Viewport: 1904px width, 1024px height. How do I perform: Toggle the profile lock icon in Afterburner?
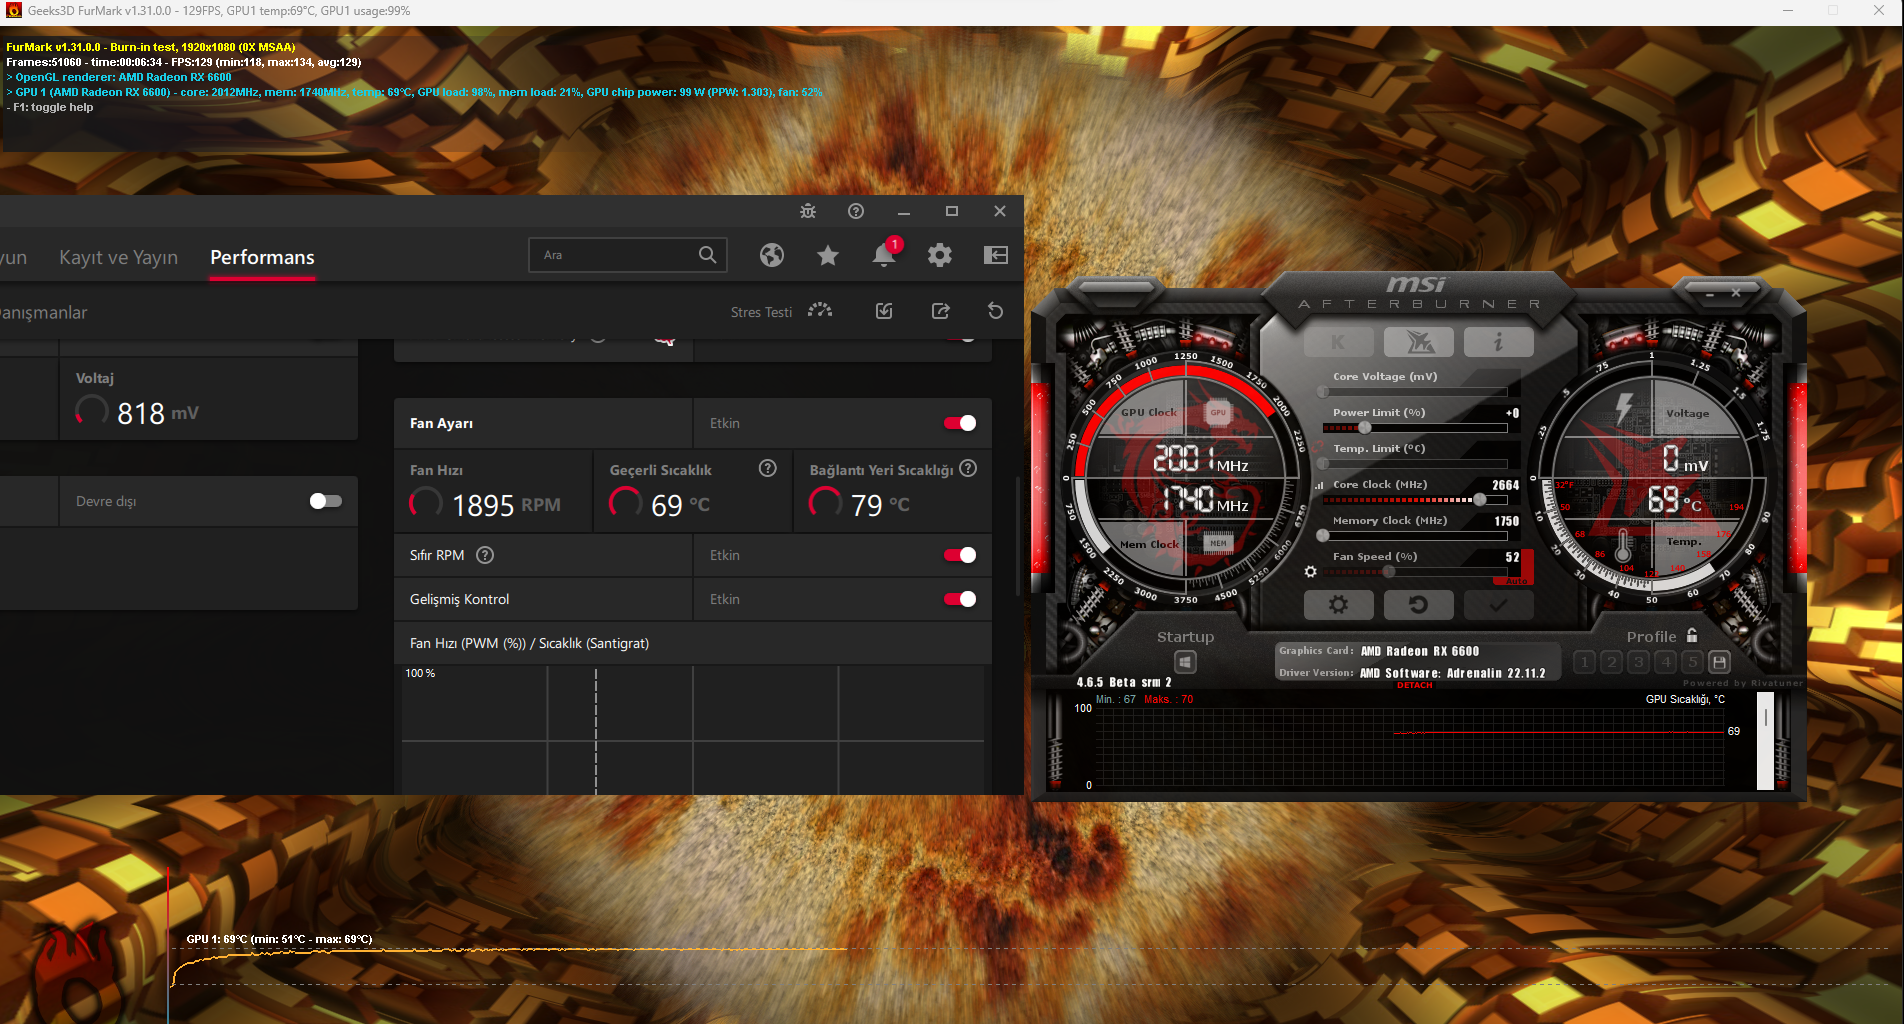point(1692,635)
